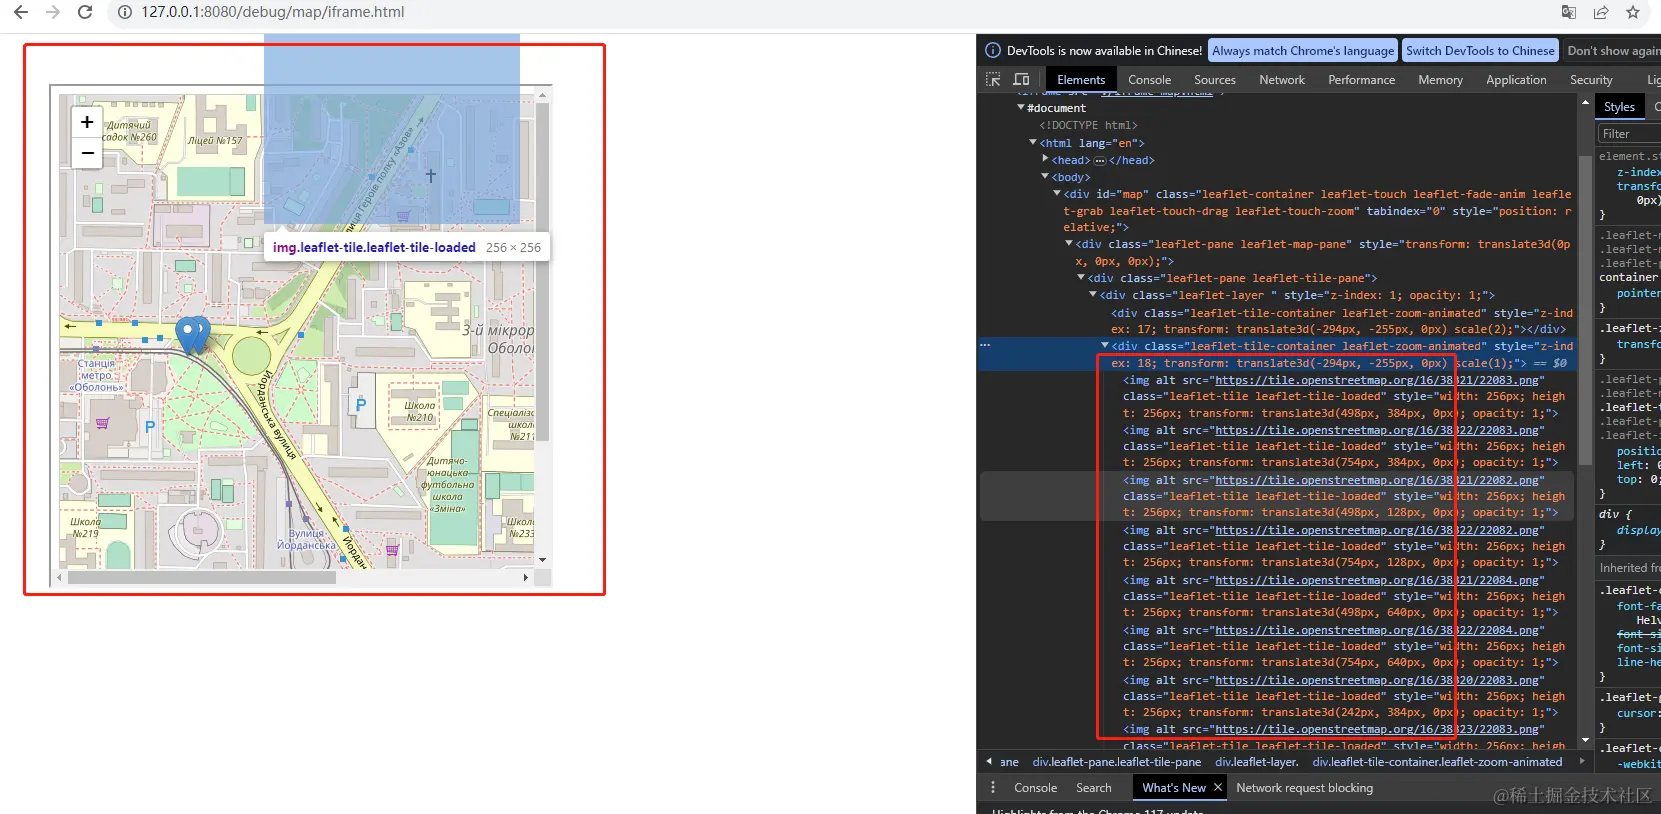Open the Search drawer tab
The width and height of the screenshot is (1661, 814).
[x=1093, y=788]
